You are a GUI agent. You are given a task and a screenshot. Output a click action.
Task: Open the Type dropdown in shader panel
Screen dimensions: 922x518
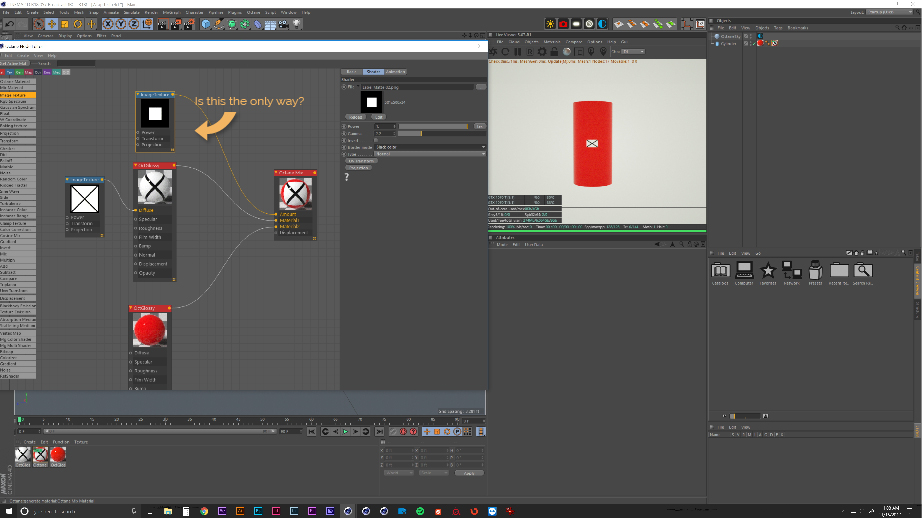430,154
